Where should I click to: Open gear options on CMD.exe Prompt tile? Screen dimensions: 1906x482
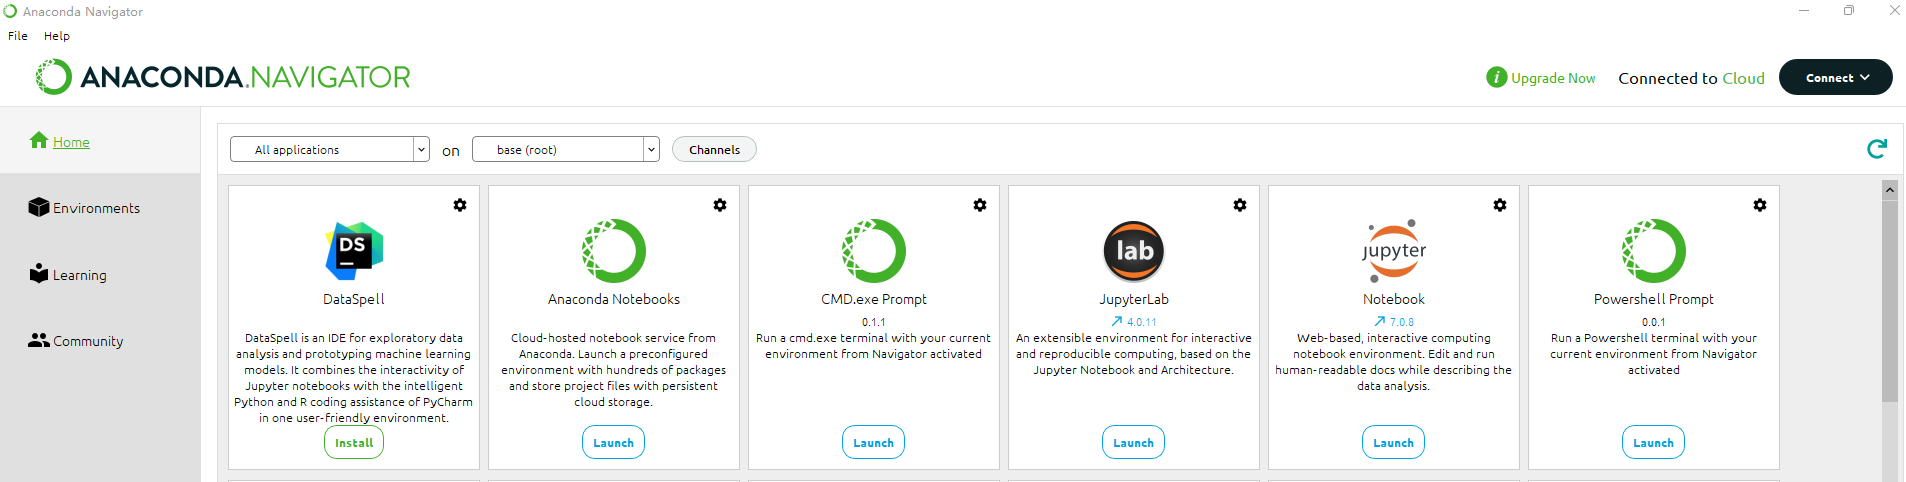point(979,205)
